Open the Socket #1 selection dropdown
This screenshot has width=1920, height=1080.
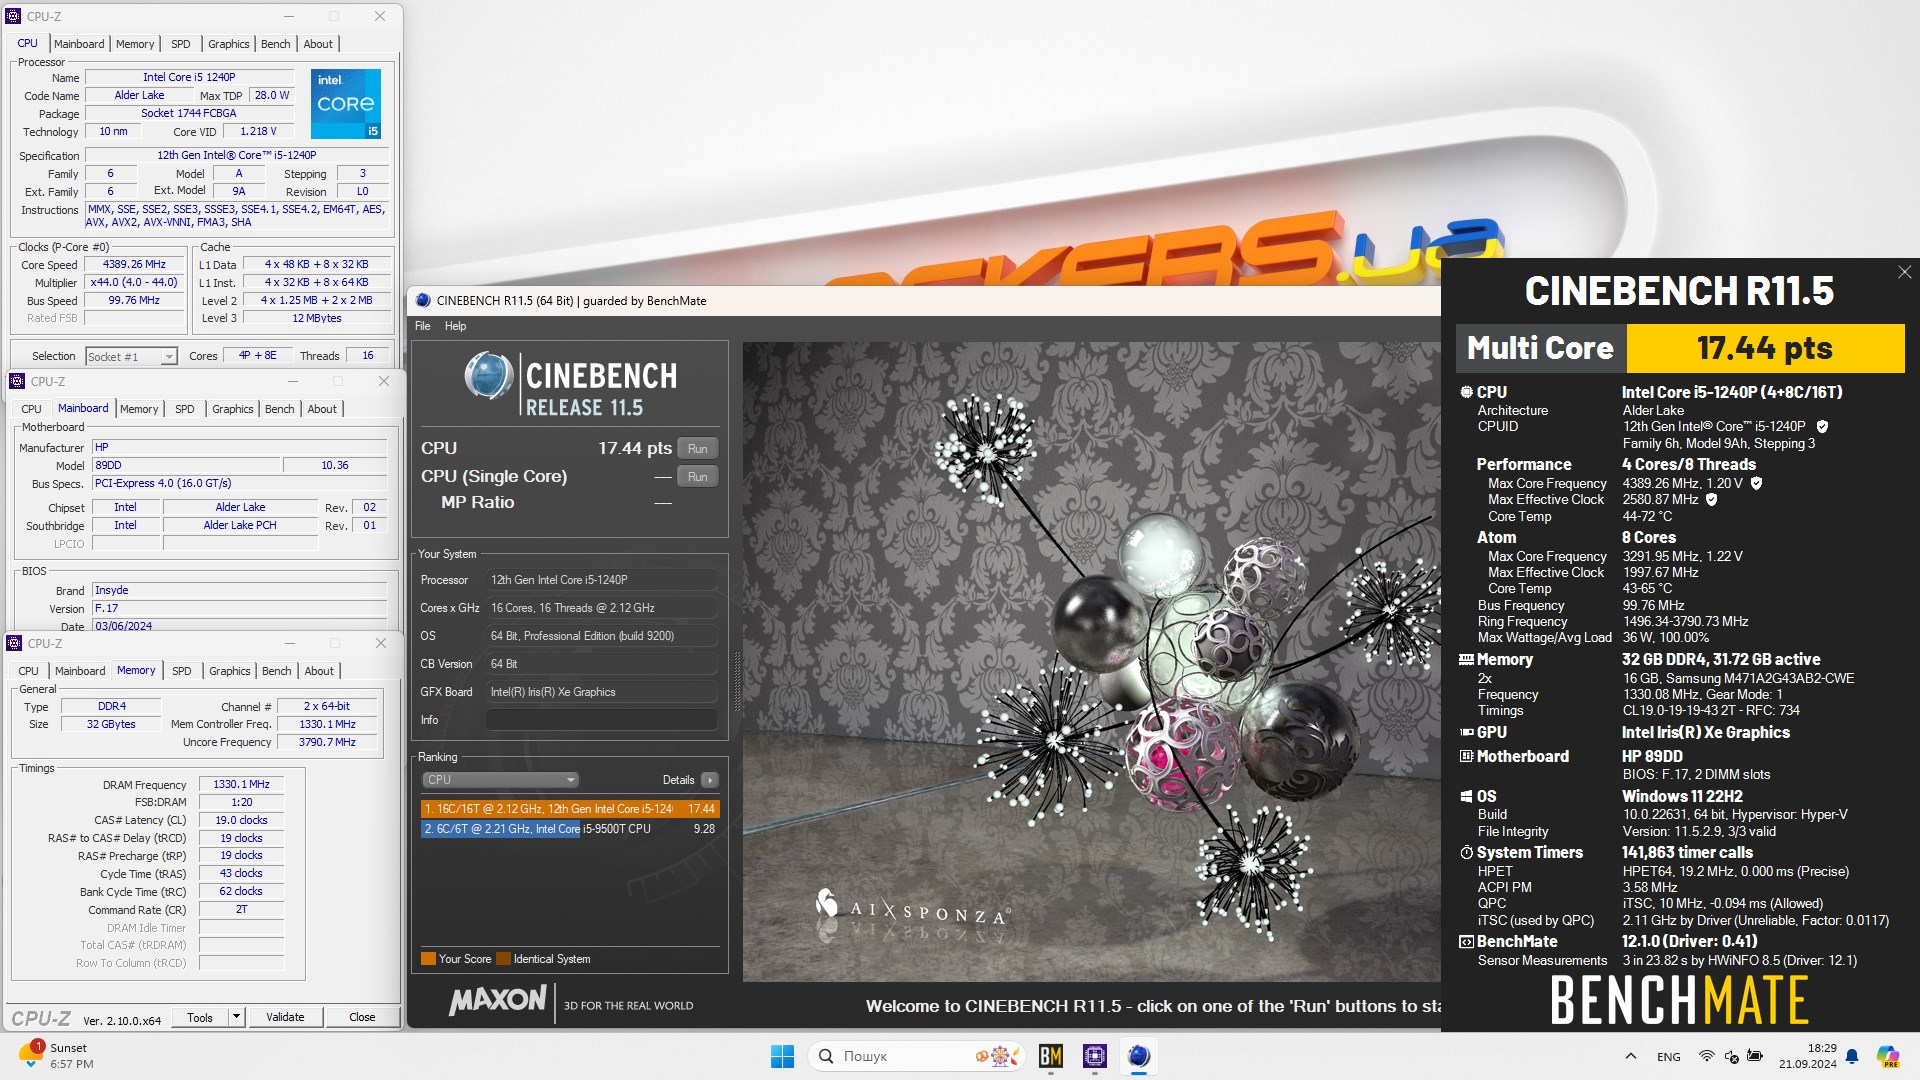click(x=131, y=356)
